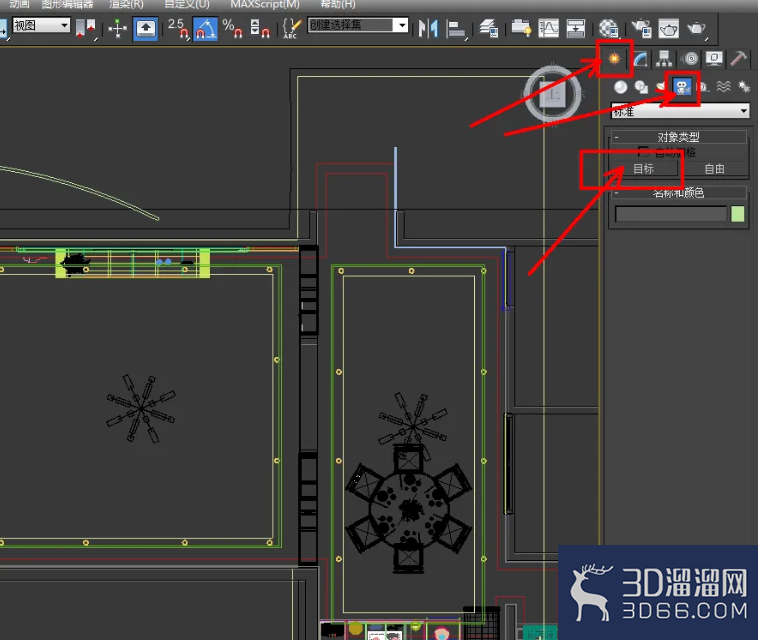Open the 渲染(R) menu

(x=127, y=4)
